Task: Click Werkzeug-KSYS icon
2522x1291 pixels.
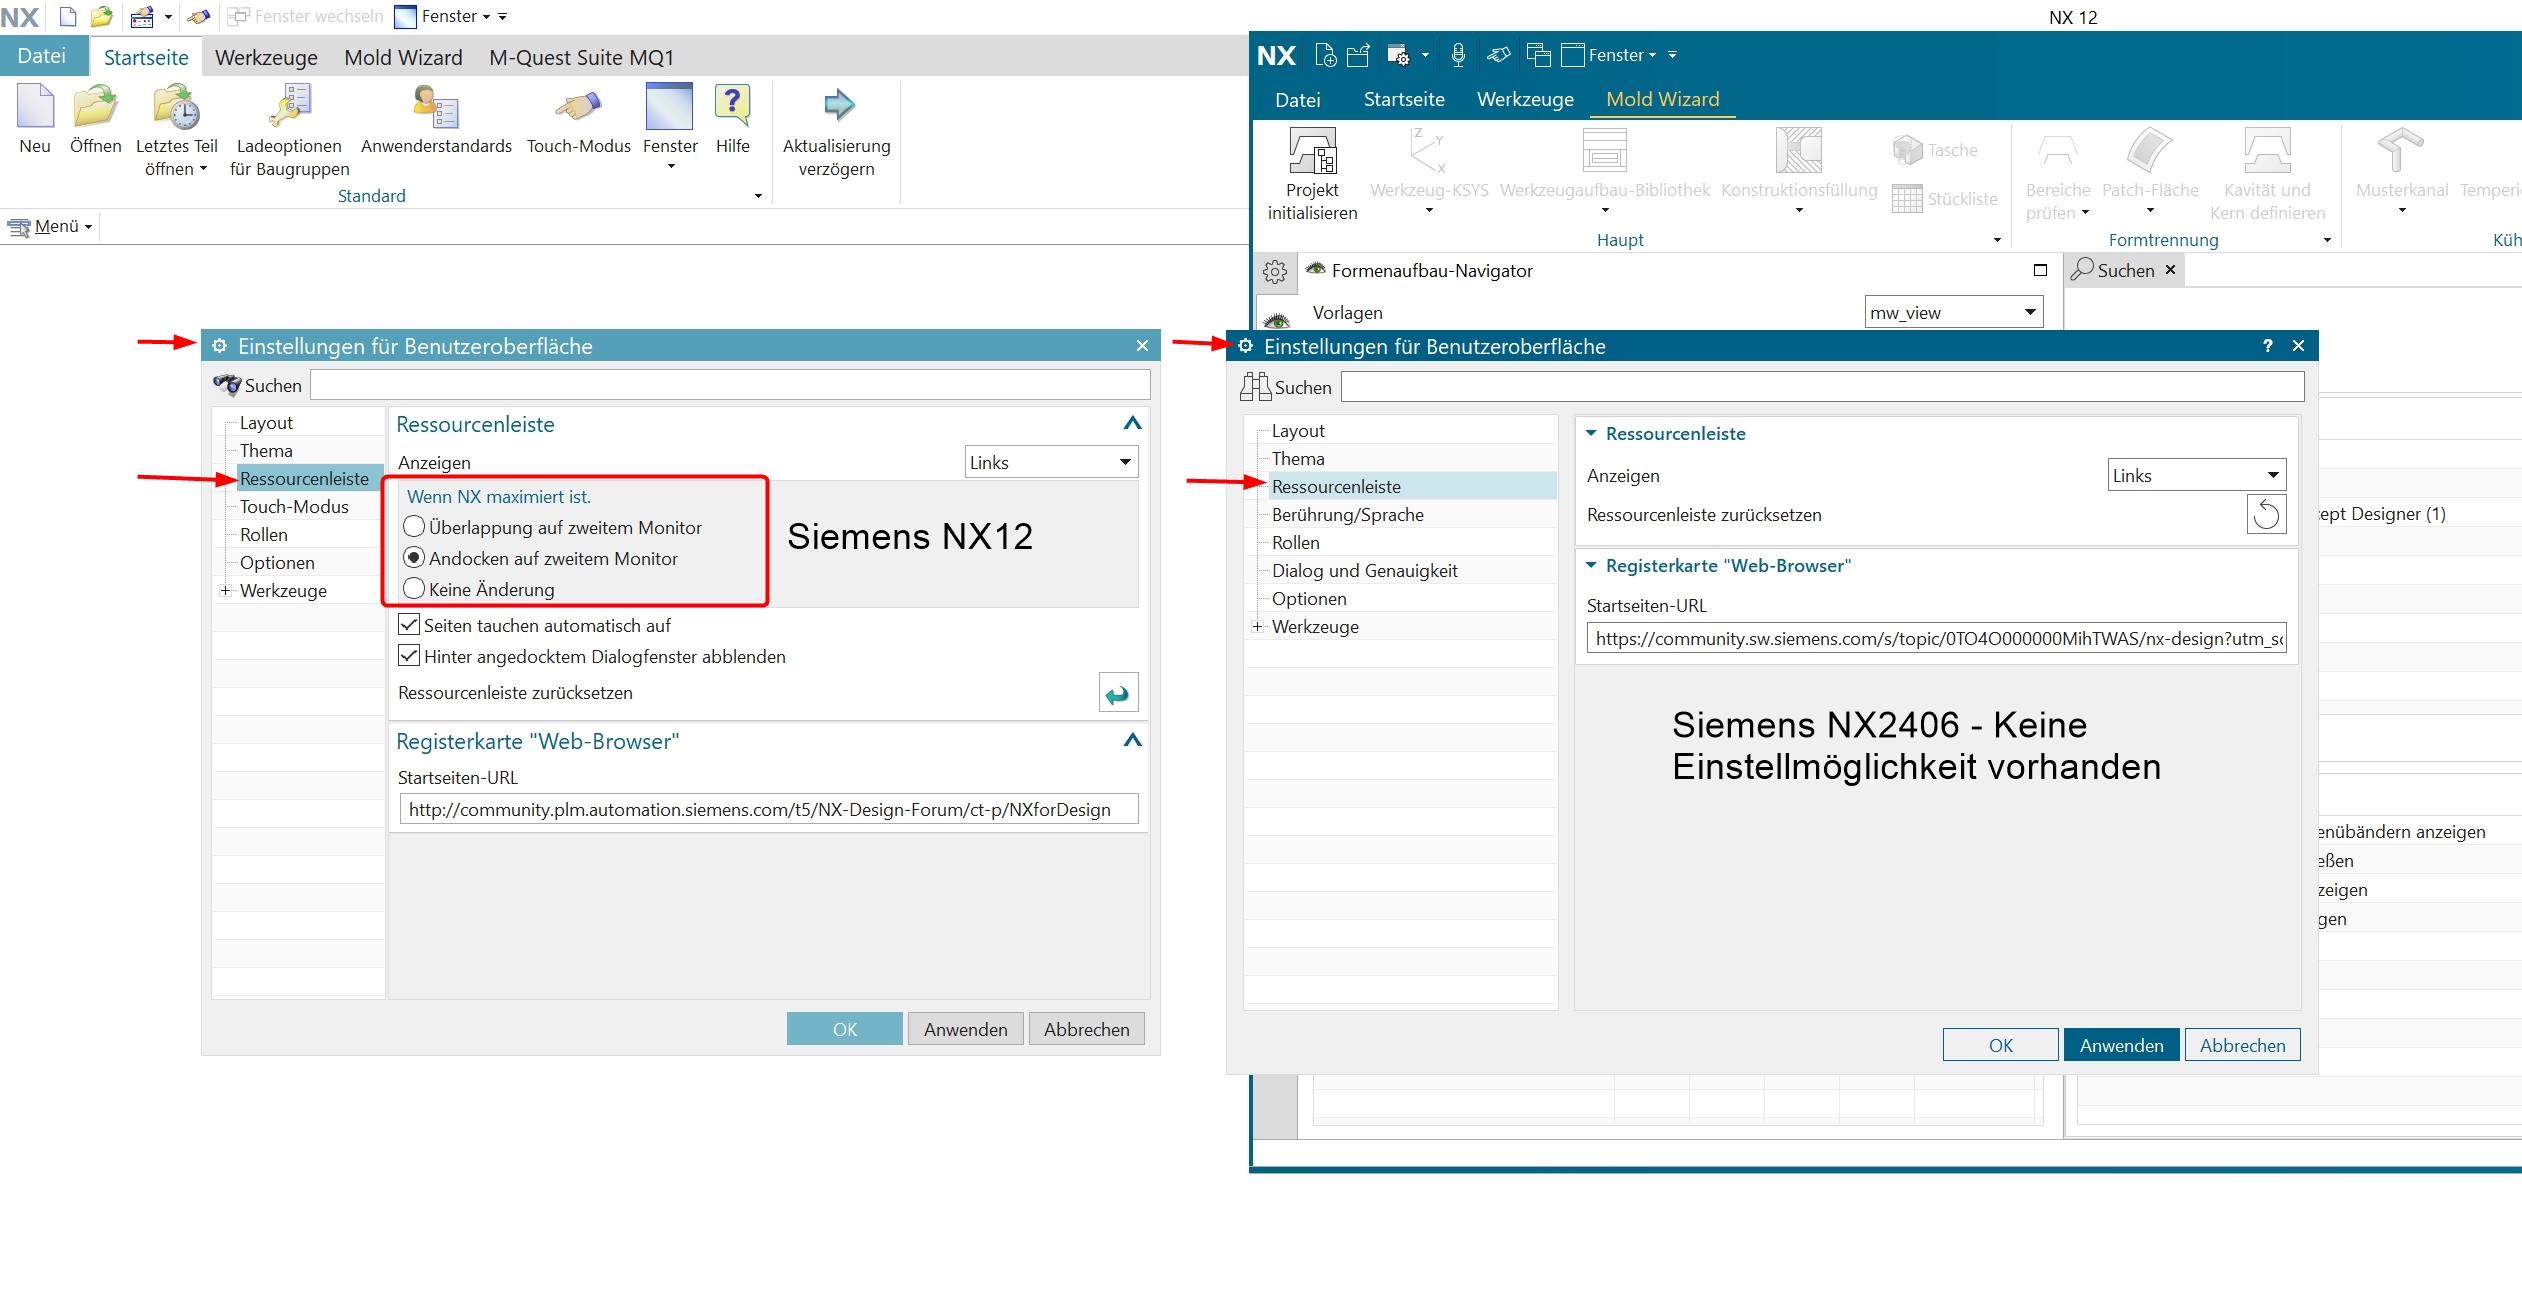Action: point(1427,150)
